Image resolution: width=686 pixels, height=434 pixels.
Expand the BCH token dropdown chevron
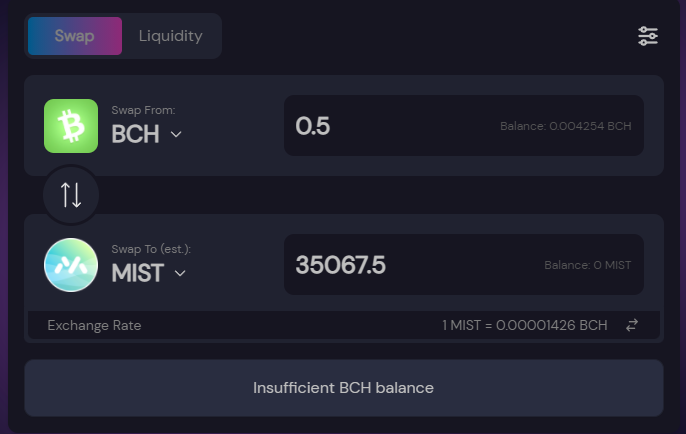(176, 134)
